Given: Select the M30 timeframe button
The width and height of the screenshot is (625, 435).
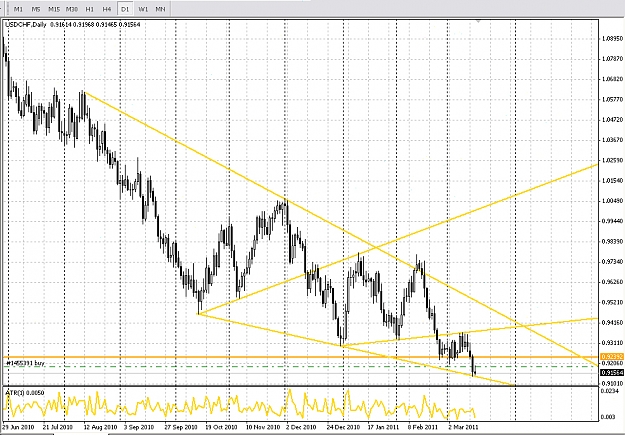Looking at the screenshot, I should pyautogui.click(x=72, y=9).
